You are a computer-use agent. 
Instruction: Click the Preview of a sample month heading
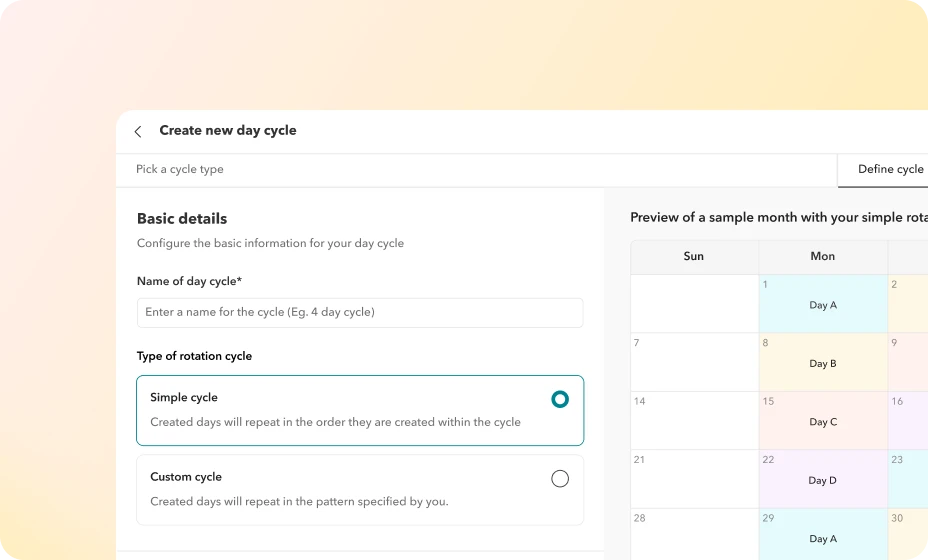click(x=779, y=217)
